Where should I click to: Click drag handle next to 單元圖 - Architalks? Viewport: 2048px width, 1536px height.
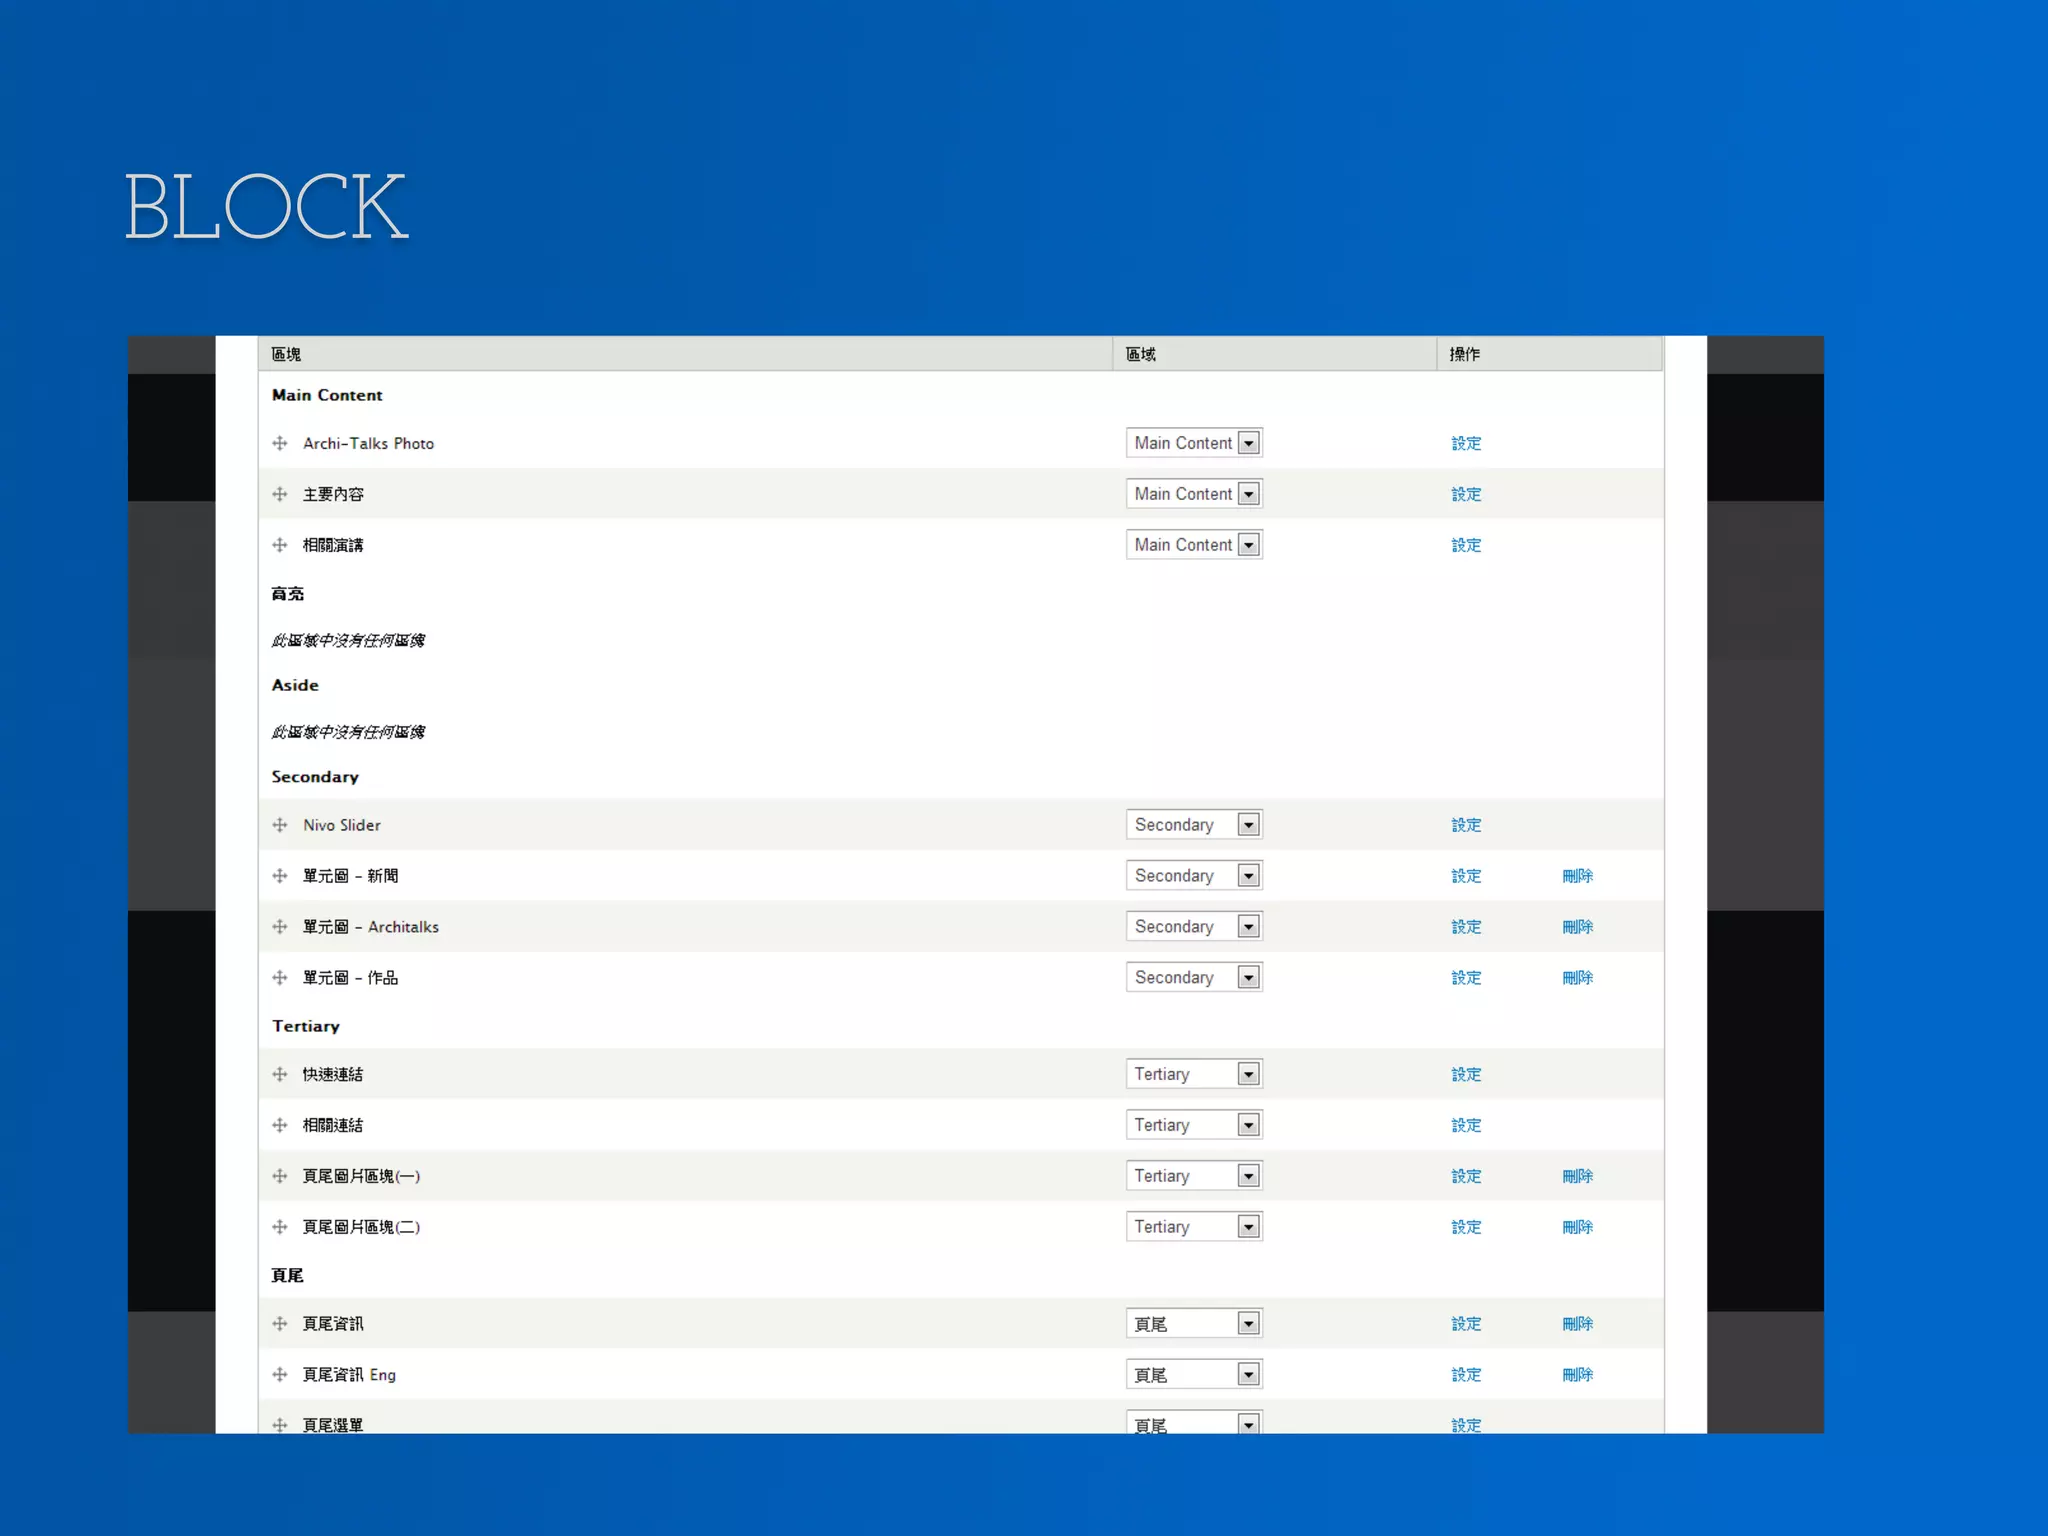(280, 927)
